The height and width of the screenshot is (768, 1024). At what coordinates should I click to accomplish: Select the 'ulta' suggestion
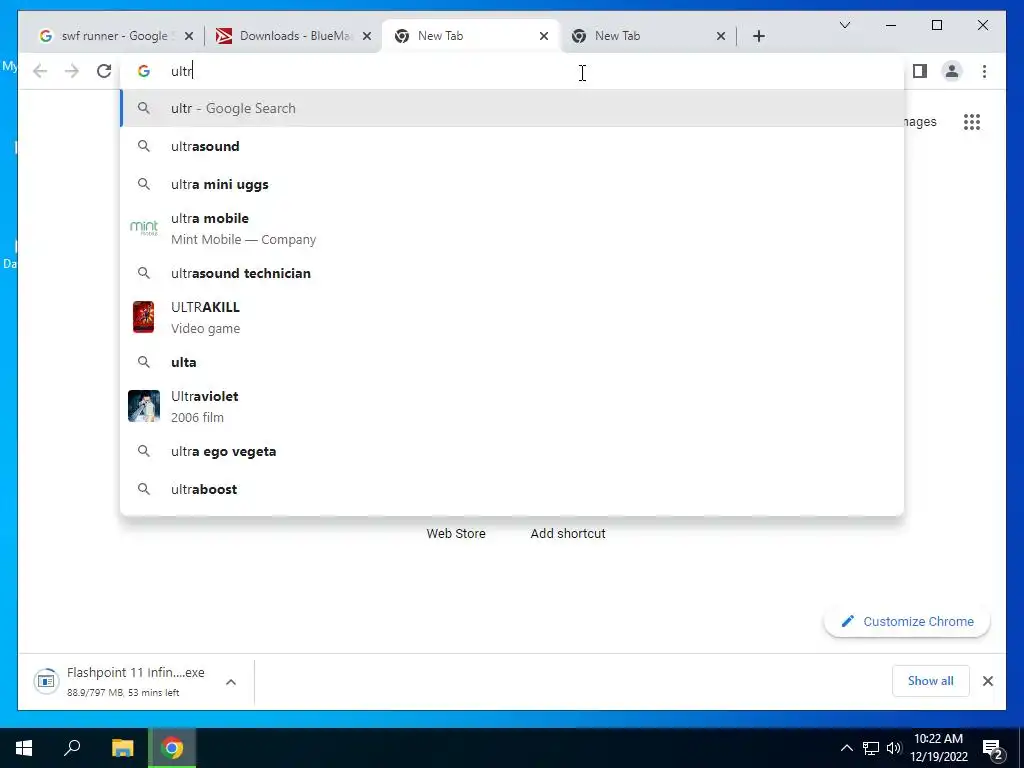(x=512, y=362)
